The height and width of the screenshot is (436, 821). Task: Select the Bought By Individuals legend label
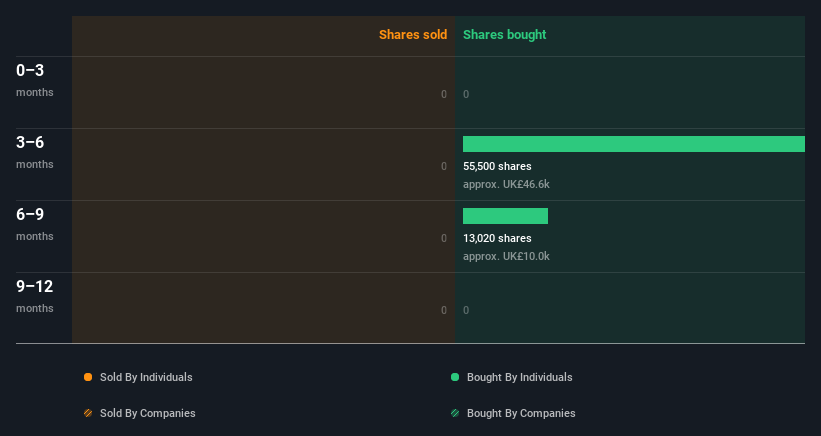(x=519, y=377)
